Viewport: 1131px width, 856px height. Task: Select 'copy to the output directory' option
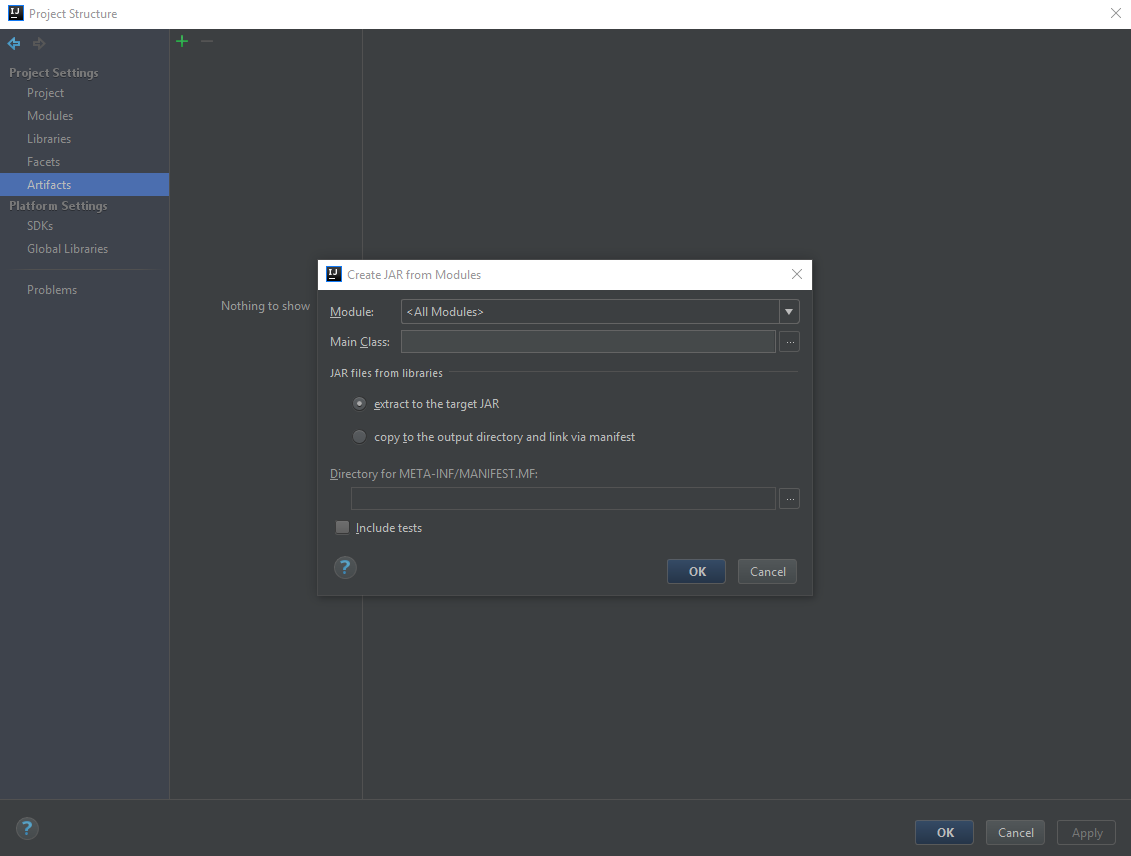coord(360,437)
